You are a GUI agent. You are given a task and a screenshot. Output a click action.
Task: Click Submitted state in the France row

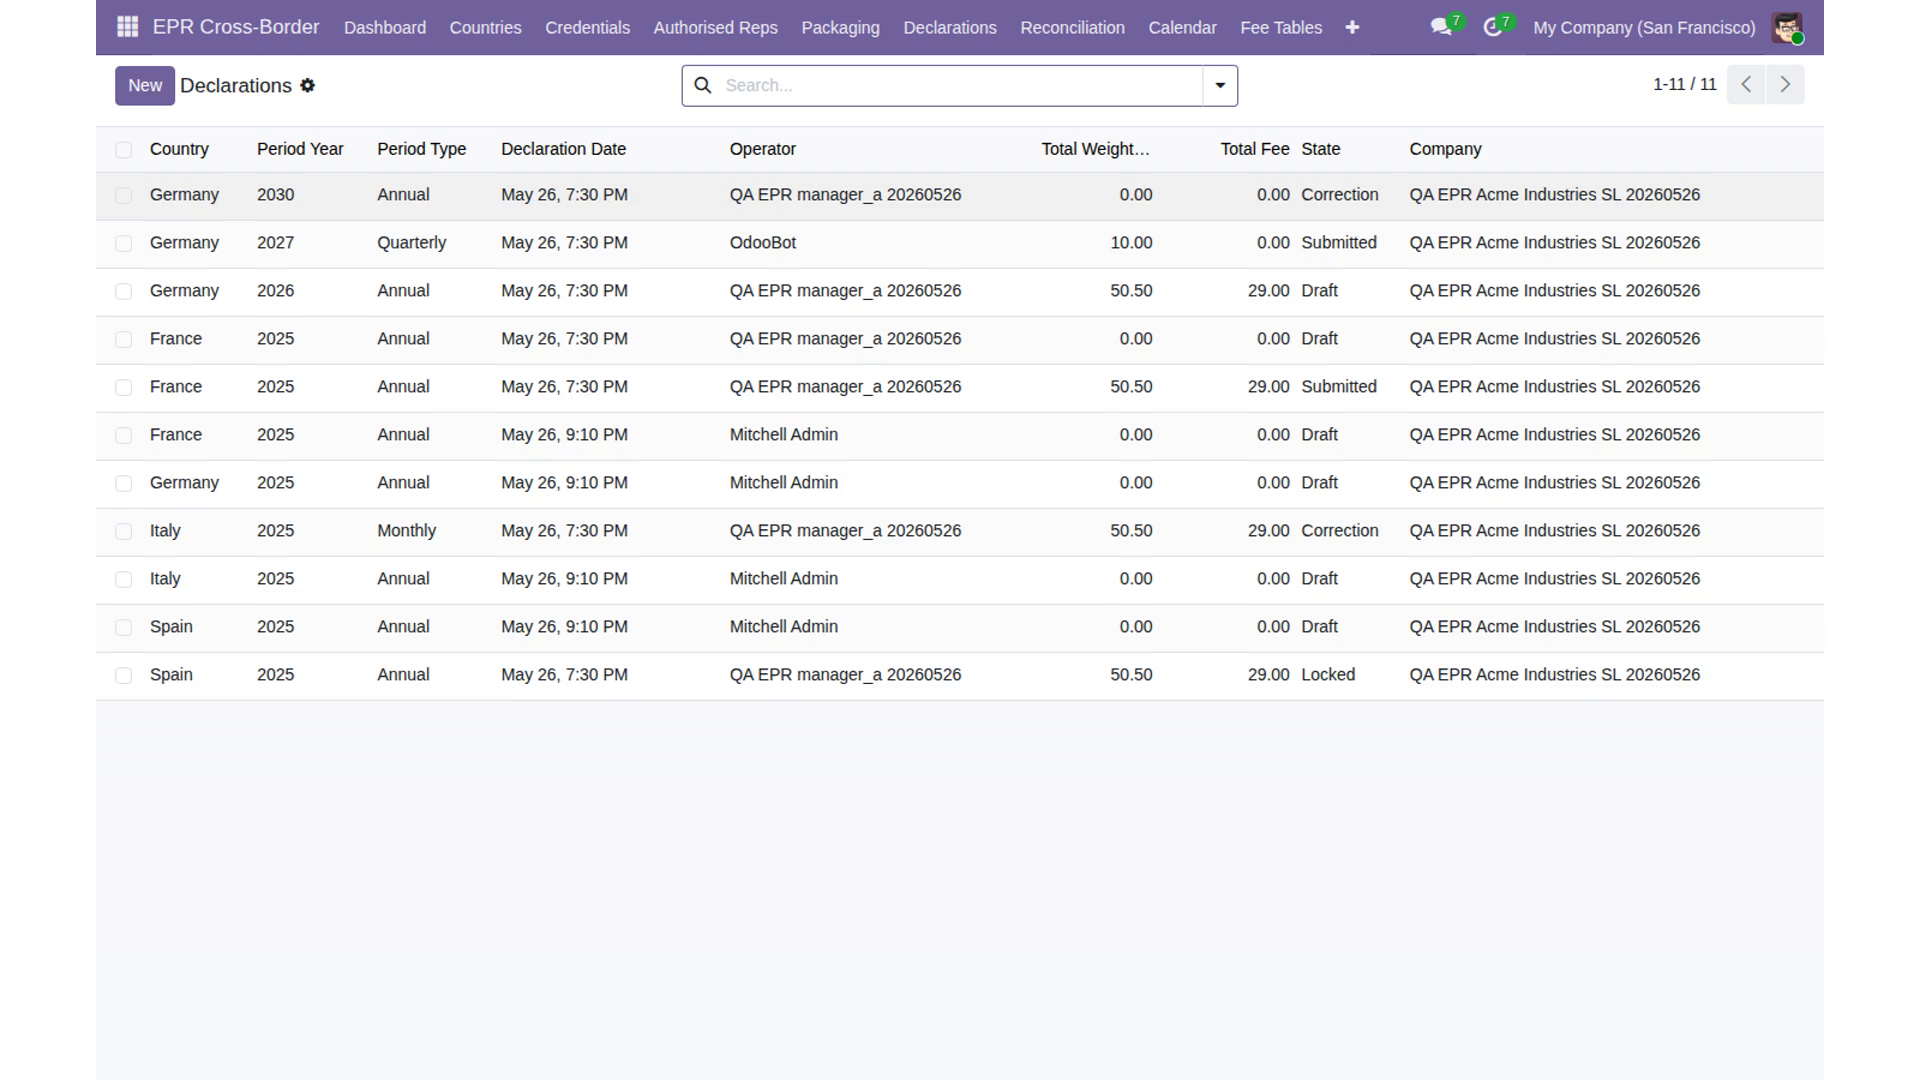click(x=1338, y=387)
